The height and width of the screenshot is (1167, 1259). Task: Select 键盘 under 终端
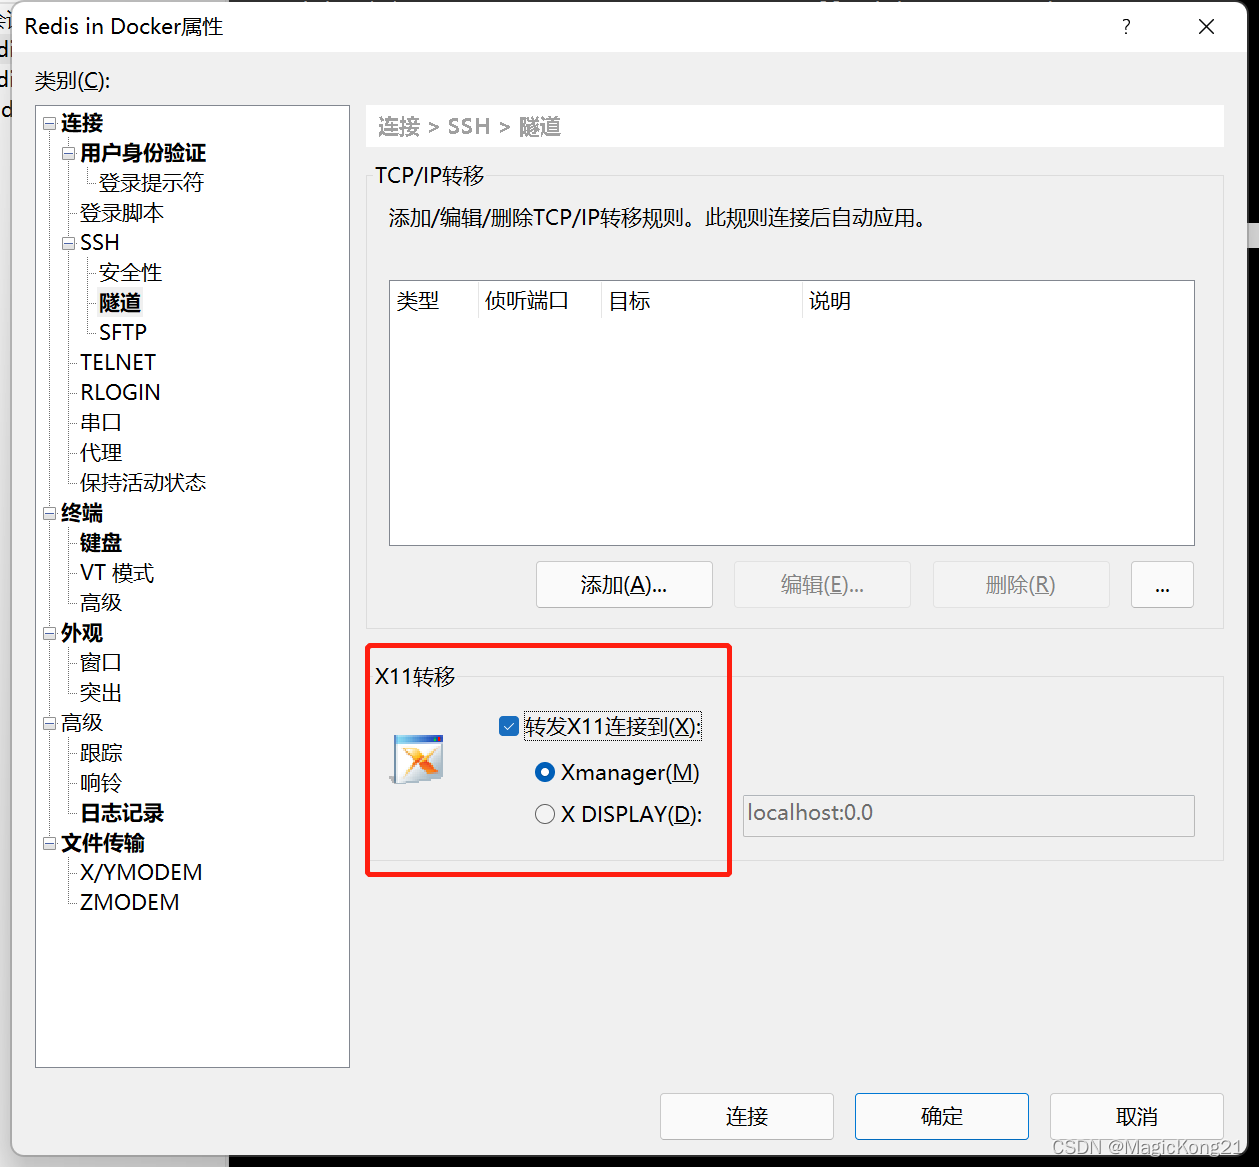[101, 543]
